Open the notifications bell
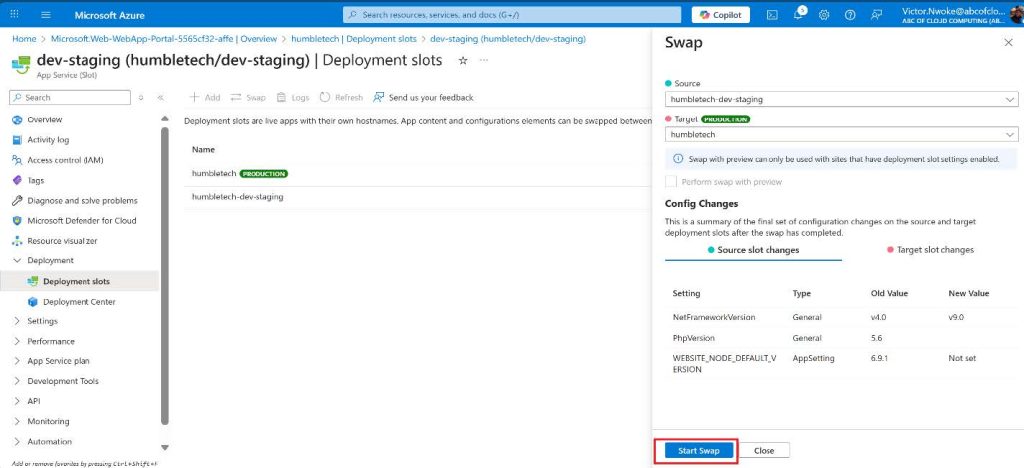This screenshot has width=1024, height=468. point(798,14)
